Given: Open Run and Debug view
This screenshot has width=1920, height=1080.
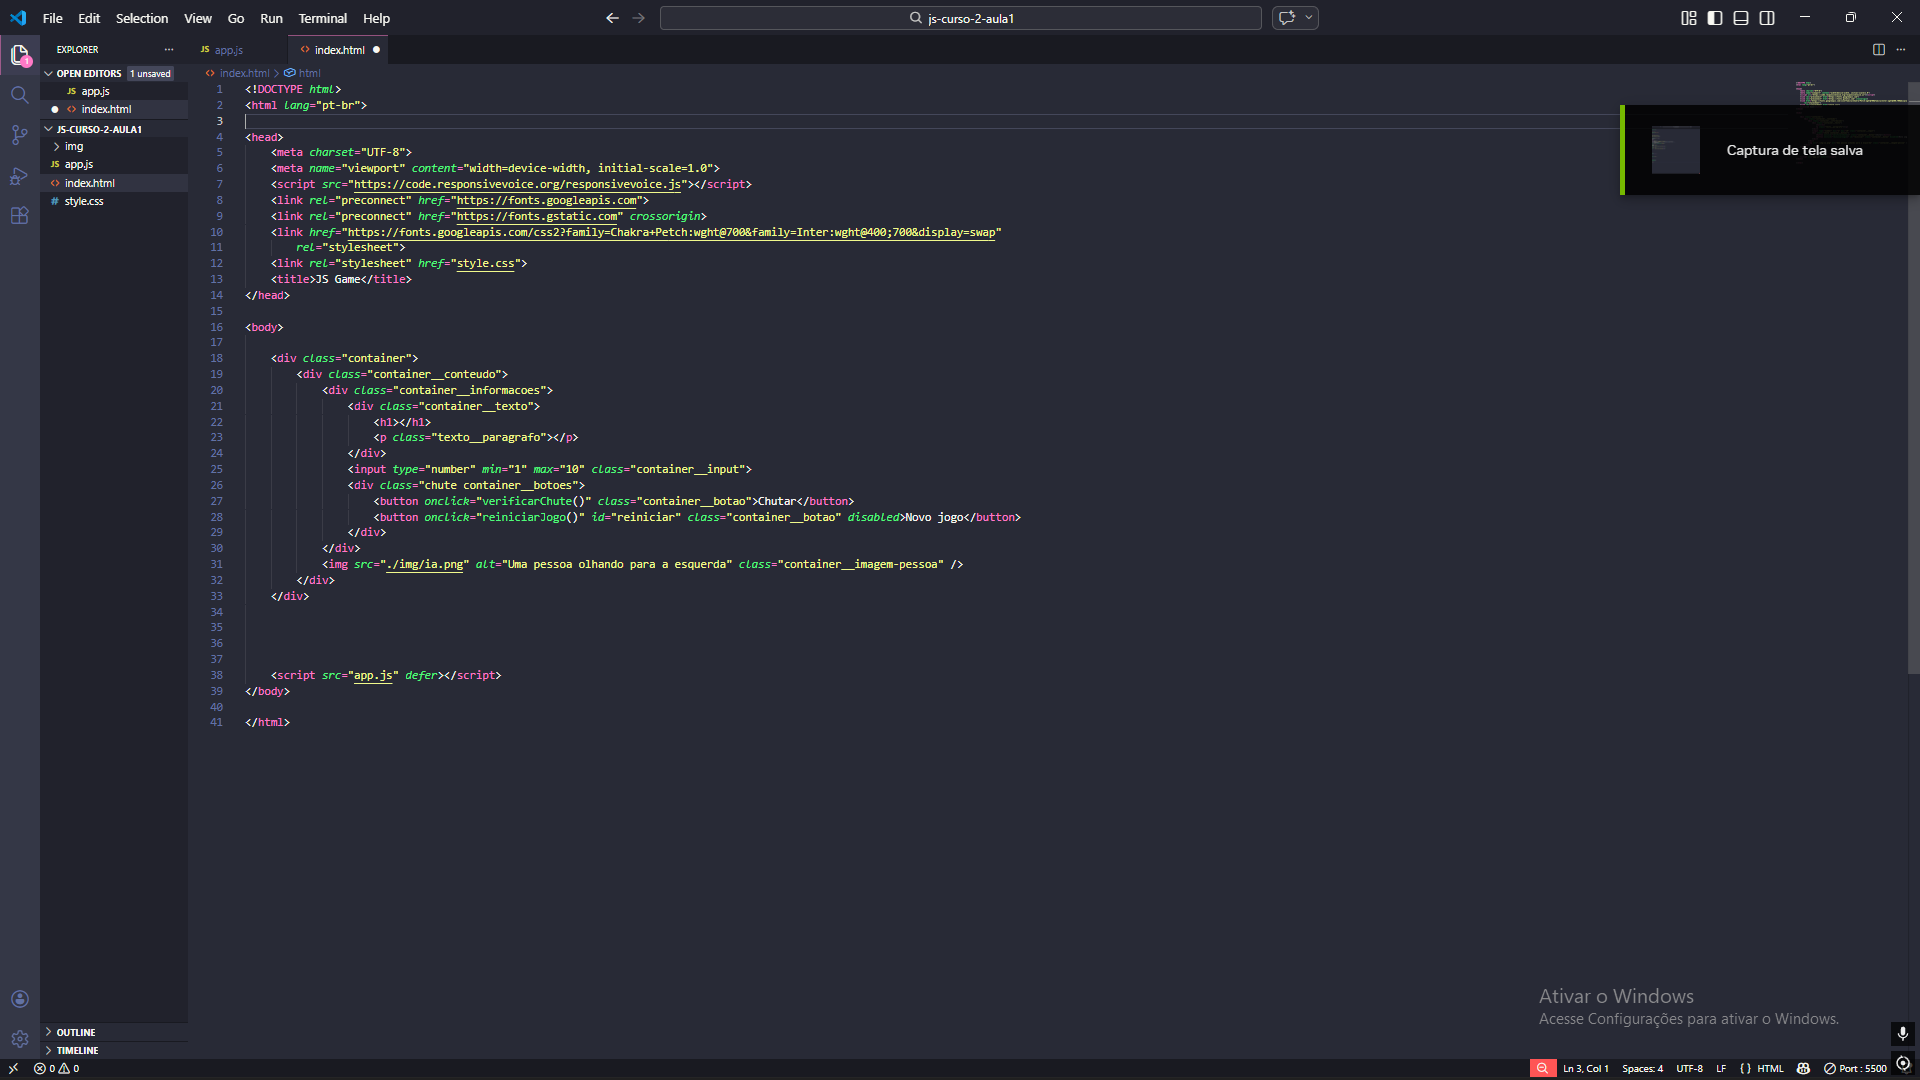Looking at the screenshot, I should (x=19, y=176).
